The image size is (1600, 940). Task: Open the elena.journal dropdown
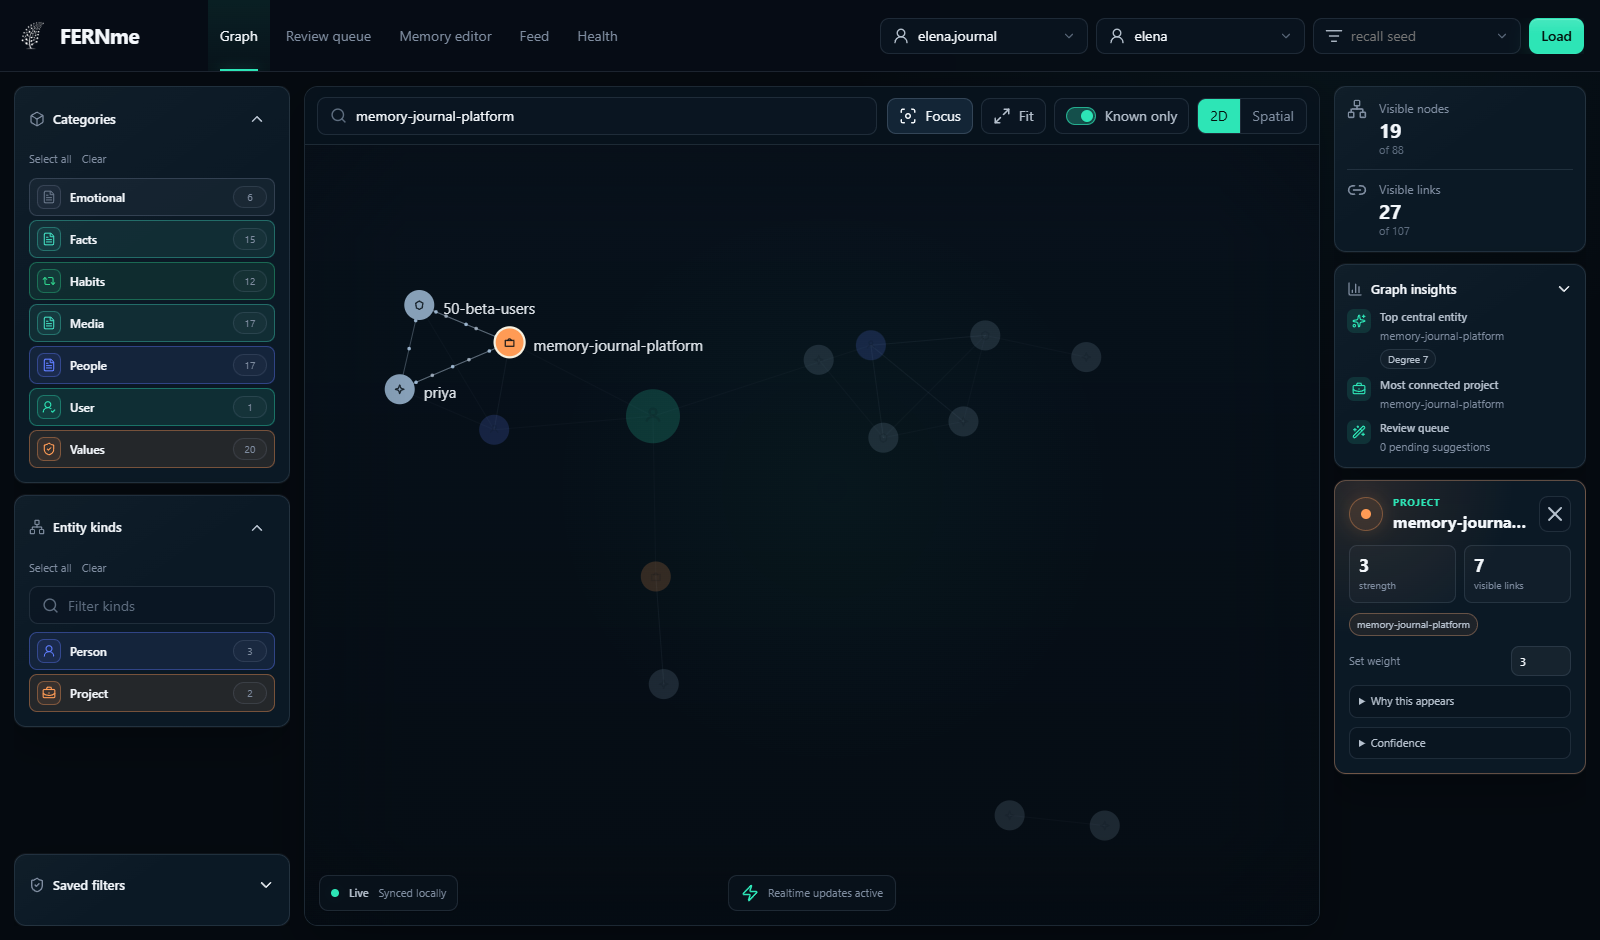(x=984, y=36)
